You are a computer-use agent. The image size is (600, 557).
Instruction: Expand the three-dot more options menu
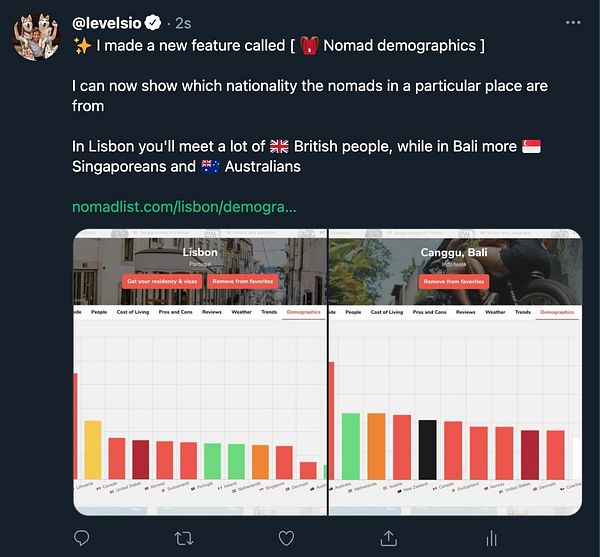click(x=571, y=21)
